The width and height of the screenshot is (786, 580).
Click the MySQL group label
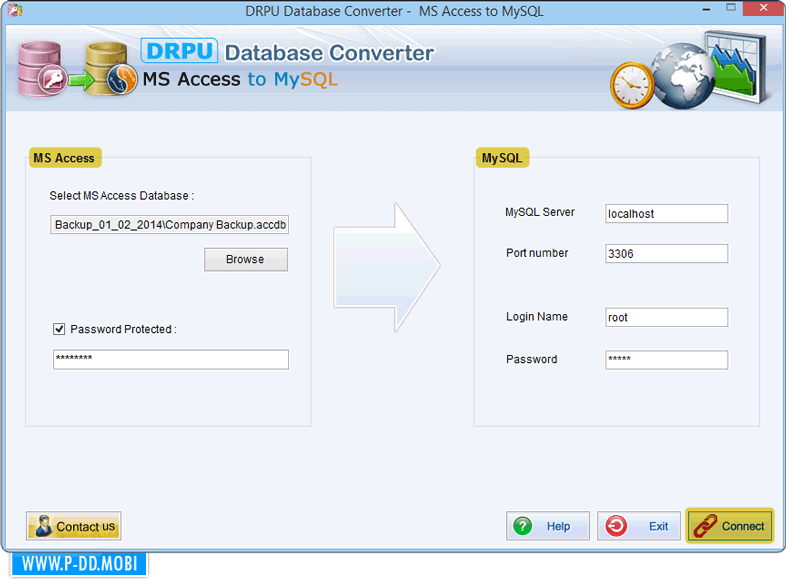[502, 158]
